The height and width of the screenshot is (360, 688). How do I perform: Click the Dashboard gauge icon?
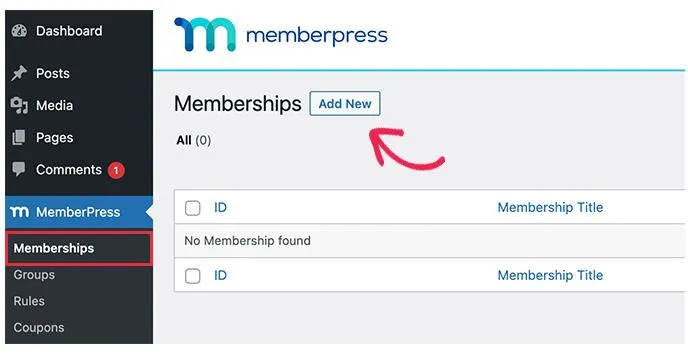coord(19,31)
